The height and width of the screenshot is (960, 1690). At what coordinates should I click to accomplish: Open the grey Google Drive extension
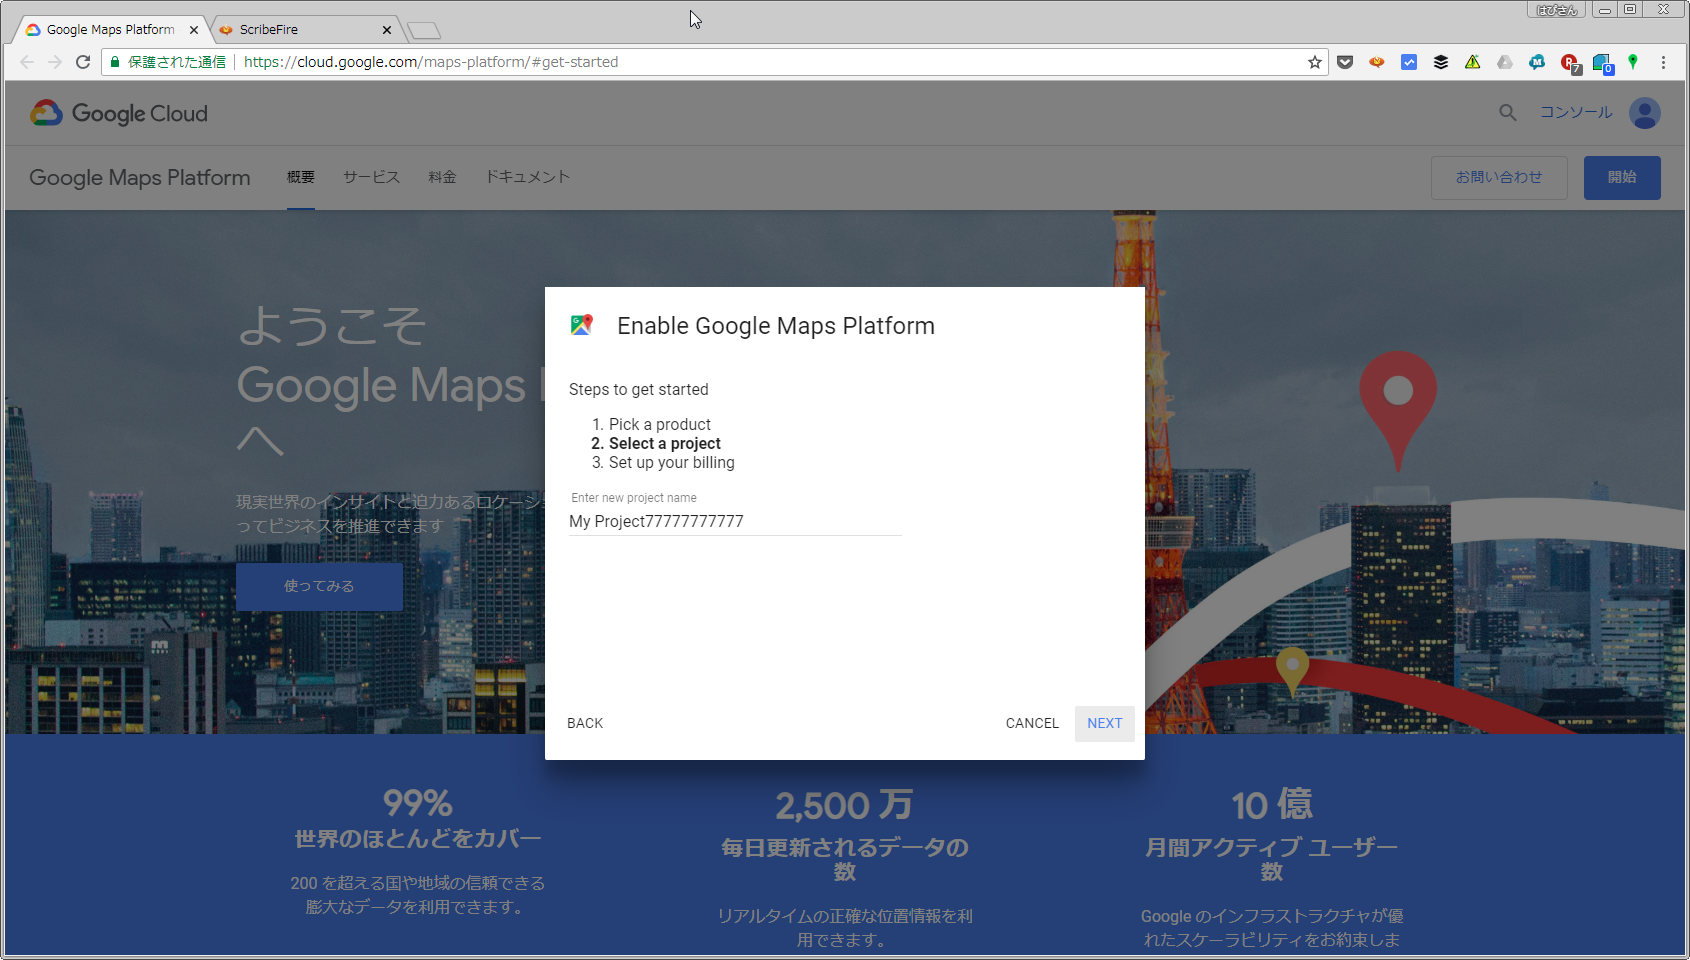click(x=1505, y=62)
